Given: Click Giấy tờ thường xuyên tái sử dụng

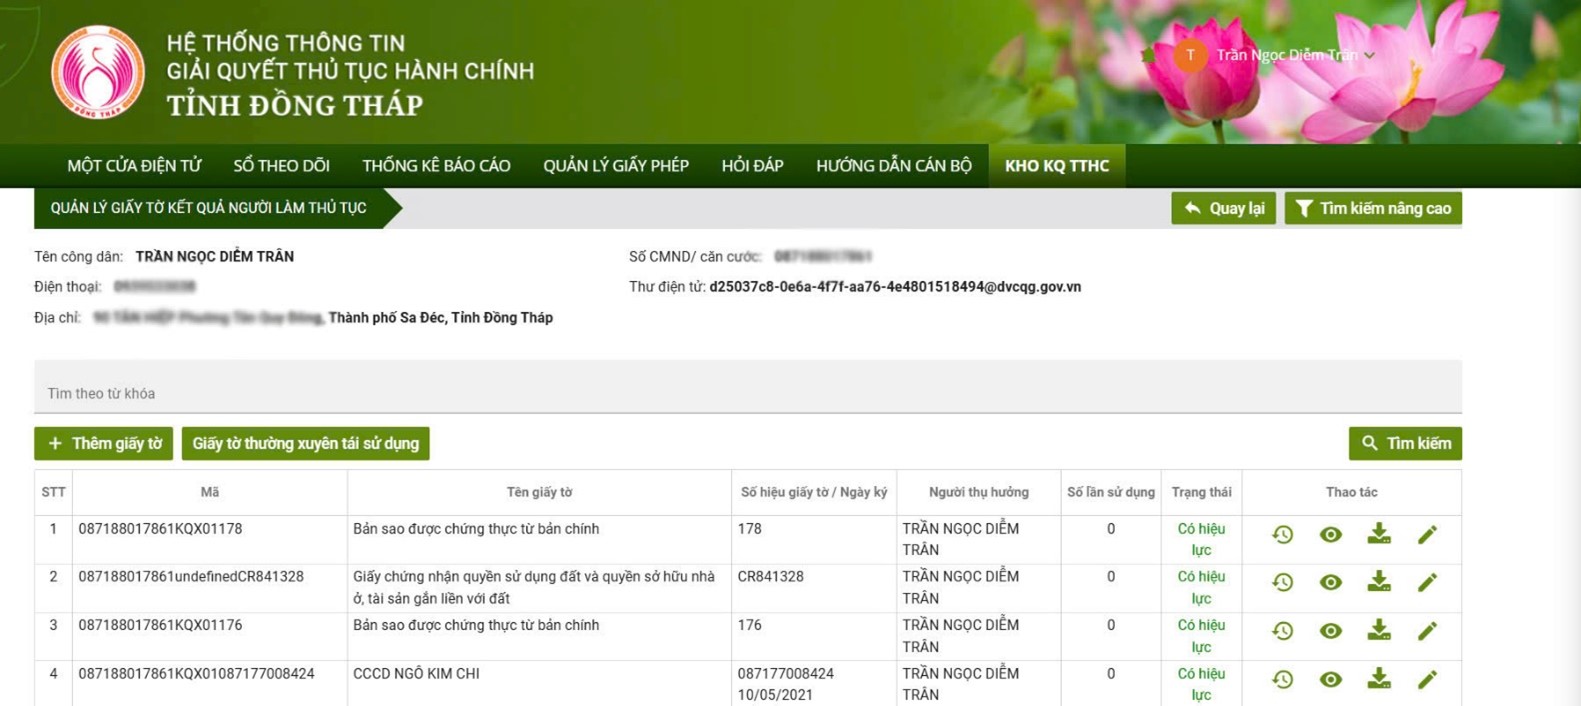Looking at the screenshot, I should click(306, 443).
